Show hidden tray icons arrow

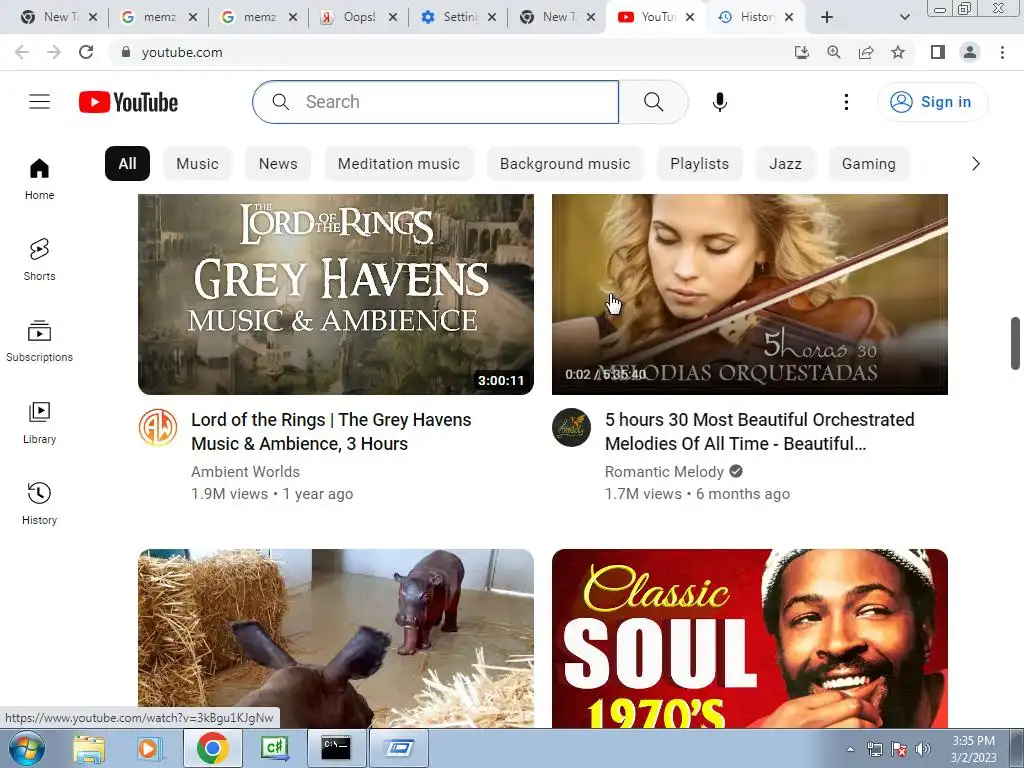click(x=850, y=749)
